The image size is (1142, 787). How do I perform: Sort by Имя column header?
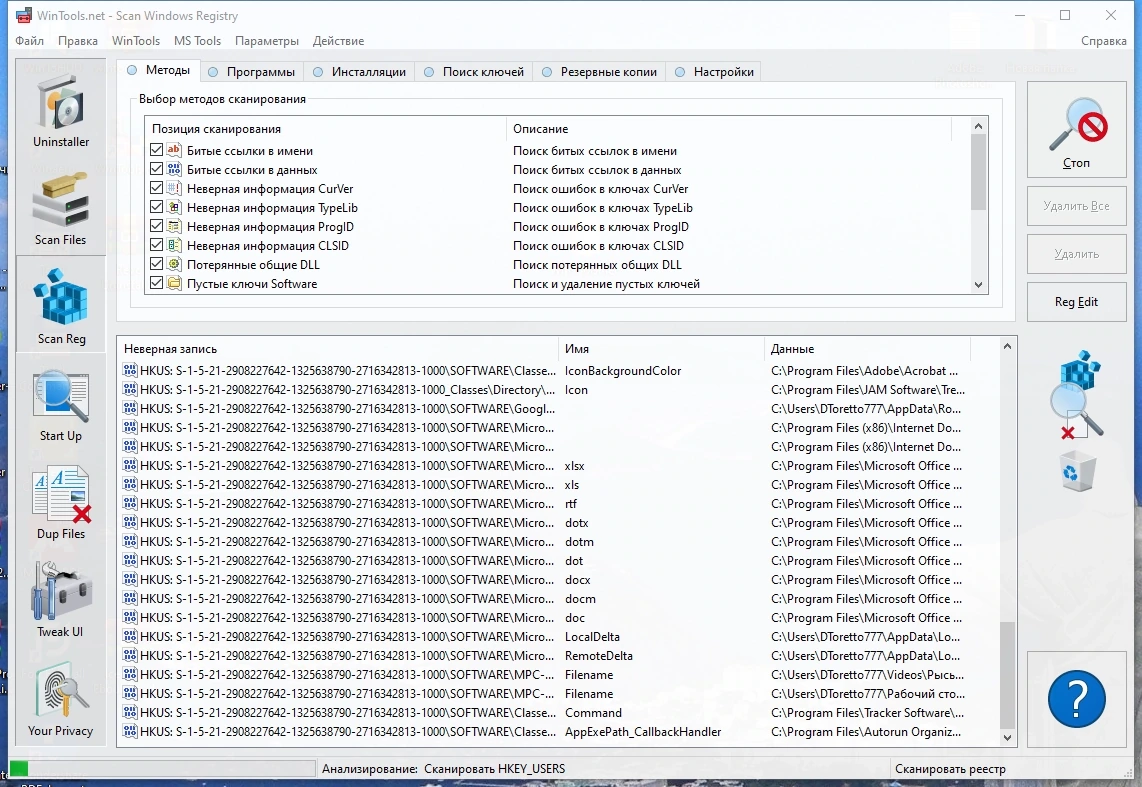[661, 349]
